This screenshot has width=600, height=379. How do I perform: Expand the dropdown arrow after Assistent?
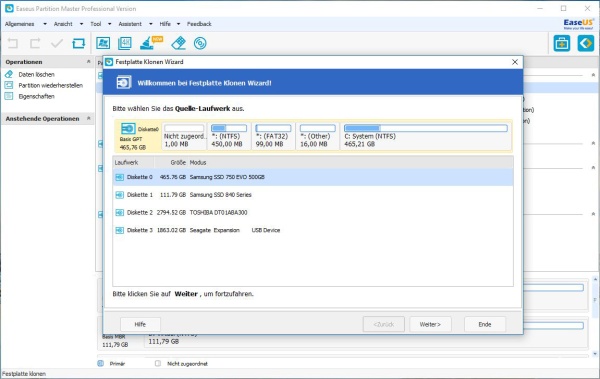(151, 24)
